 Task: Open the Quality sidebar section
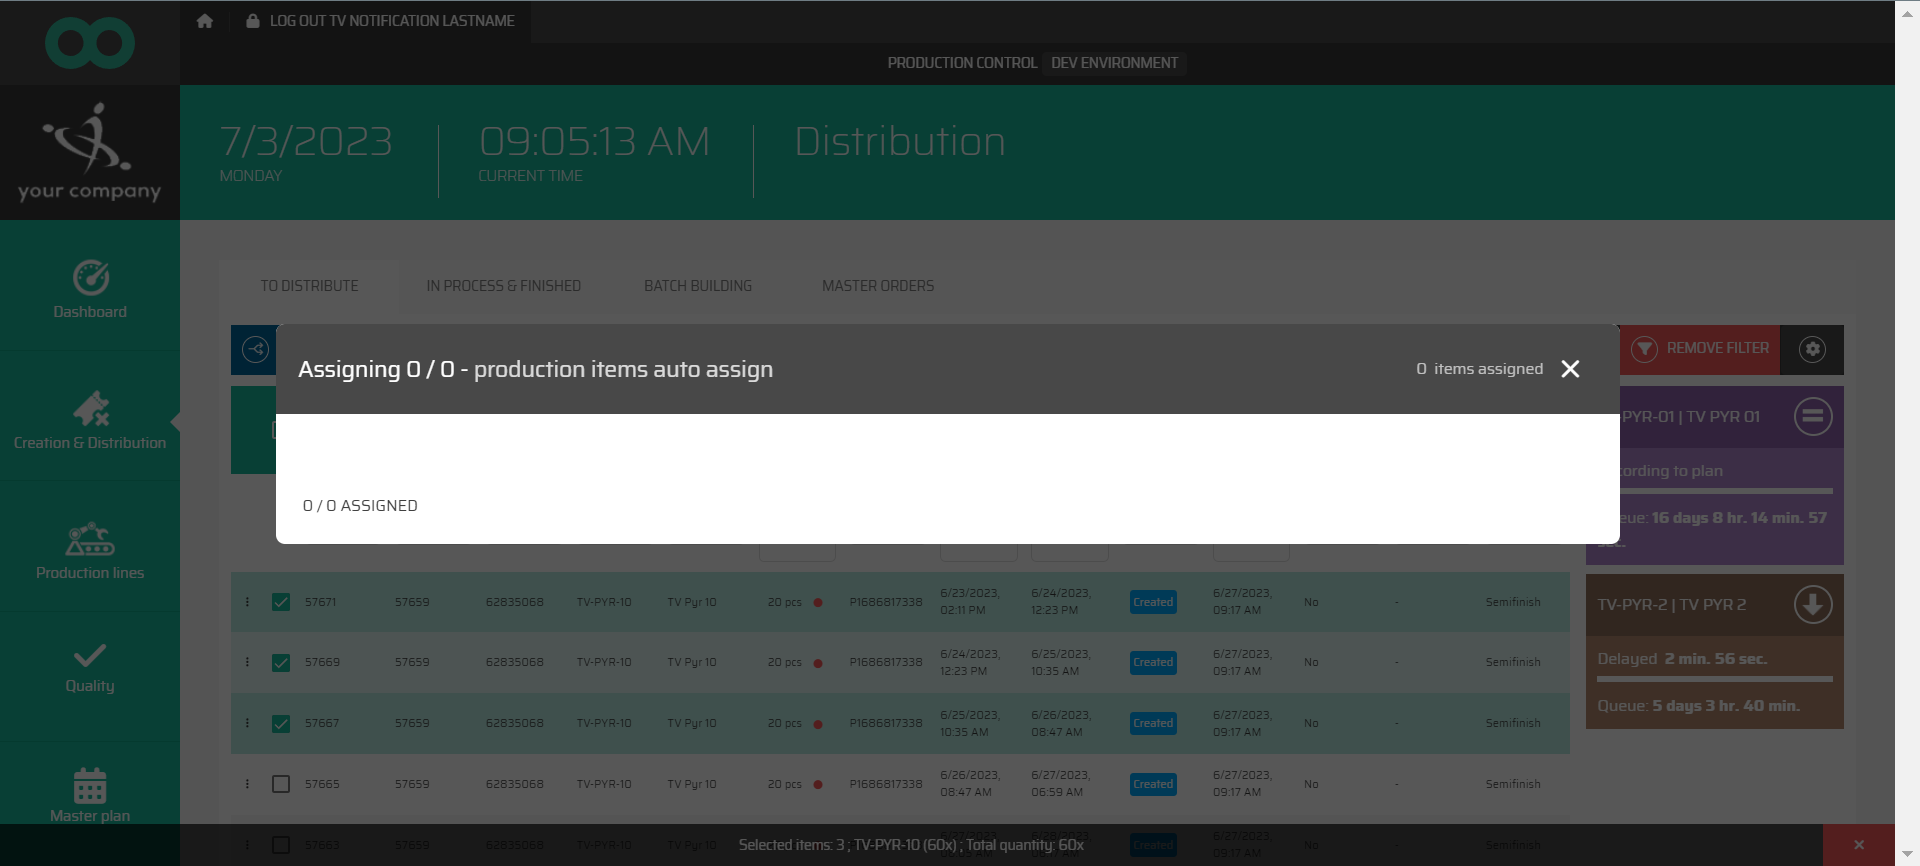pos(90,668)
